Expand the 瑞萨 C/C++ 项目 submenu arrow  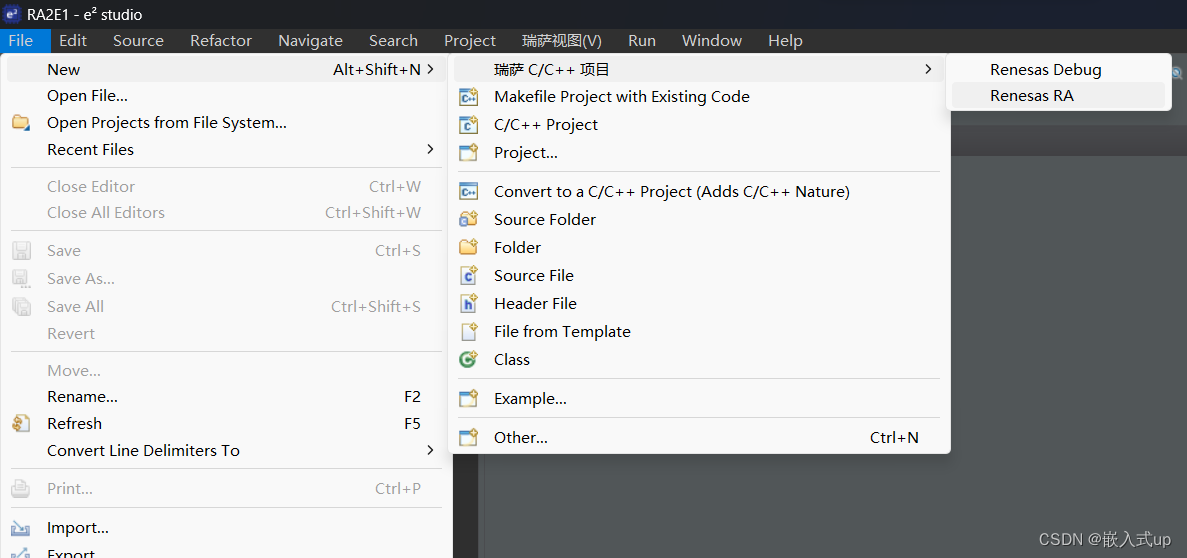[x=928, y=70]
